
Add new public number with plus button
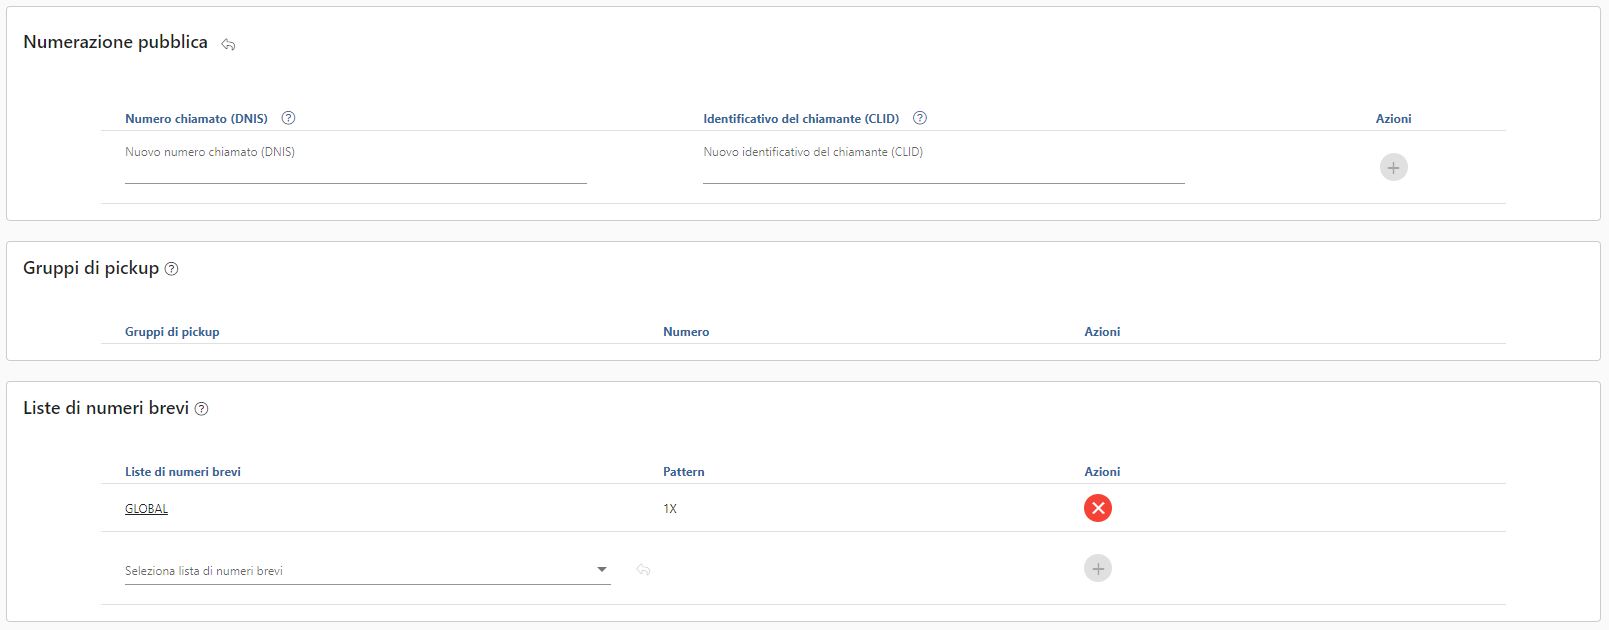[x=1393, y=167]
